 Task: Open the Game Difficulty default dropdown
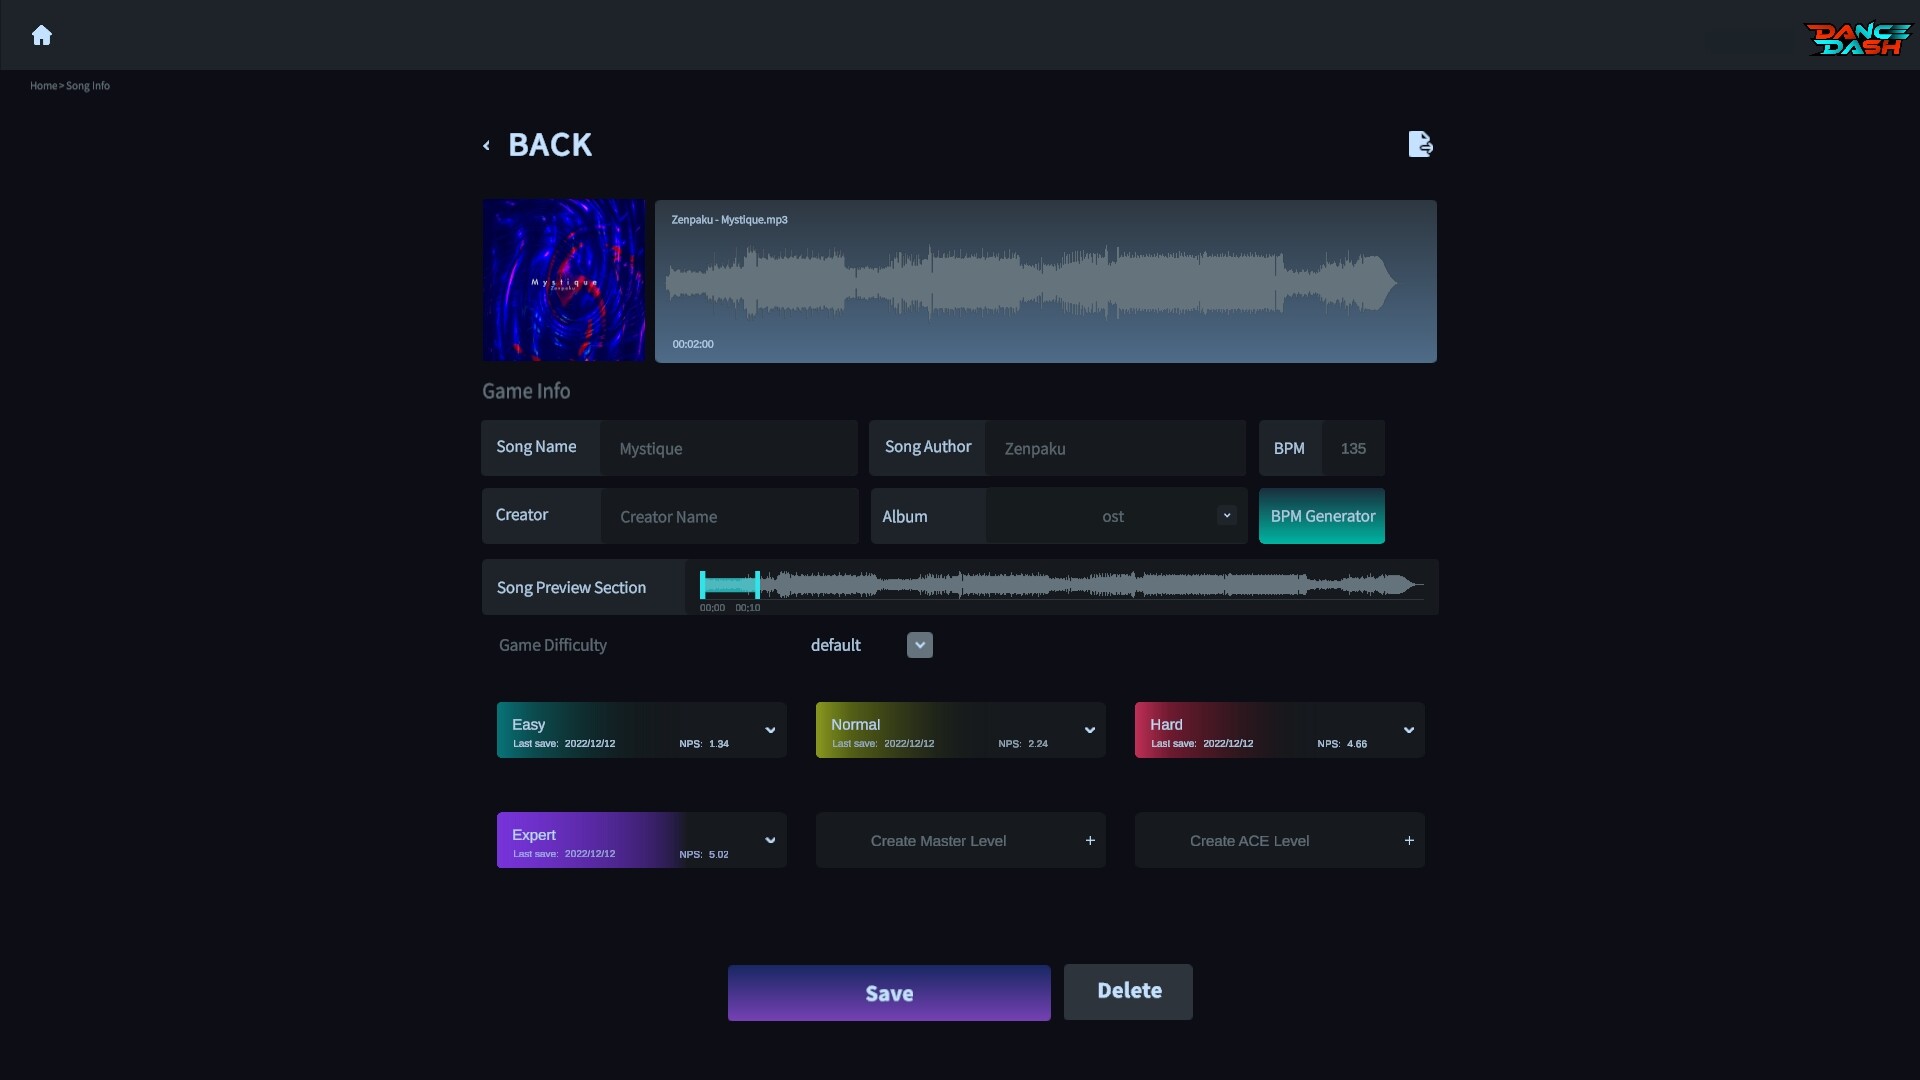pos(918,645)
